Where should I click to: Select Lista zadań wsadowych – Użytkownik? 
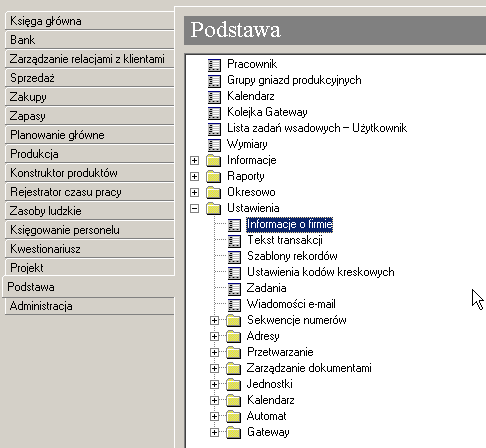317,128
